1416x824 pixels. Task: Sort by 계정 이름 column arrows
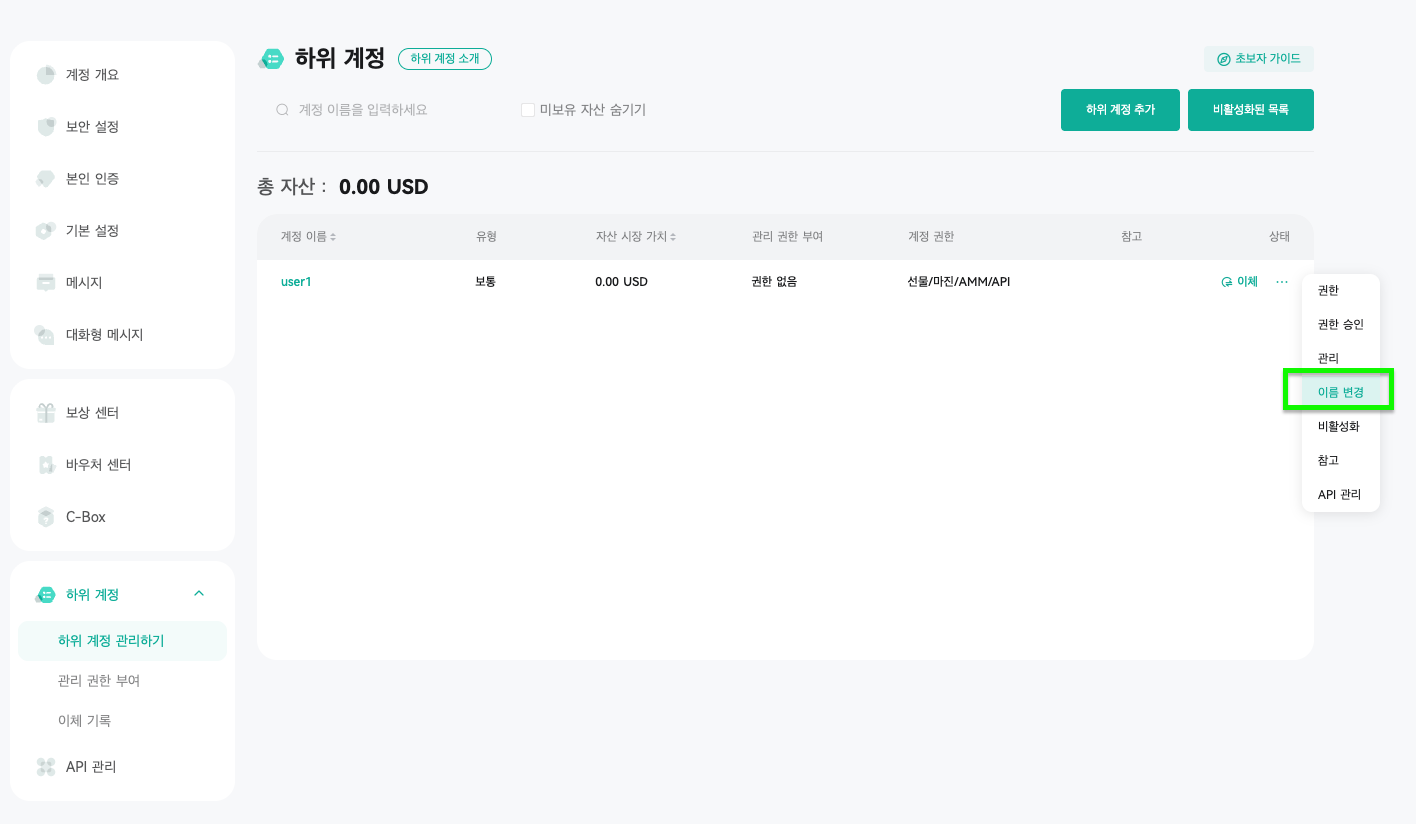click(333, 237)
